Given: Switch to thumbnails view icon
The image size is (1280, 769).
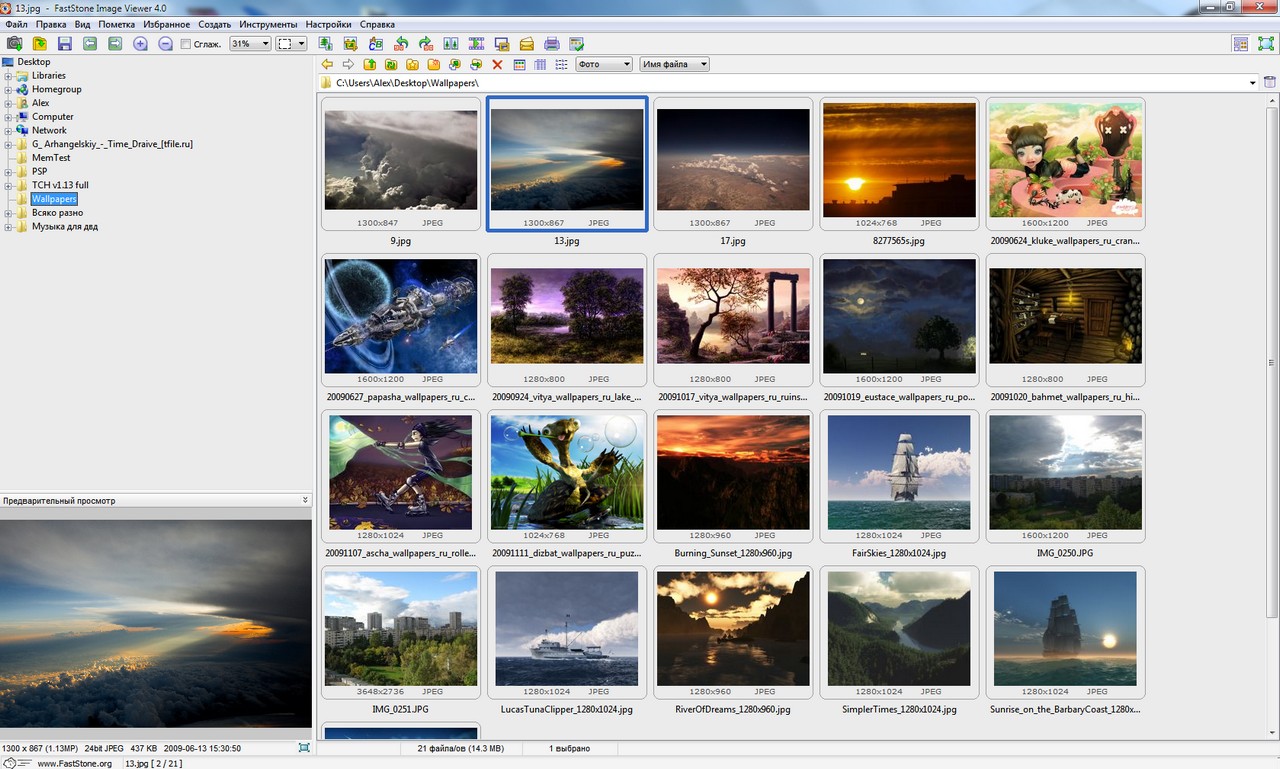Looking at the screenshot, I should click(519, 64).
